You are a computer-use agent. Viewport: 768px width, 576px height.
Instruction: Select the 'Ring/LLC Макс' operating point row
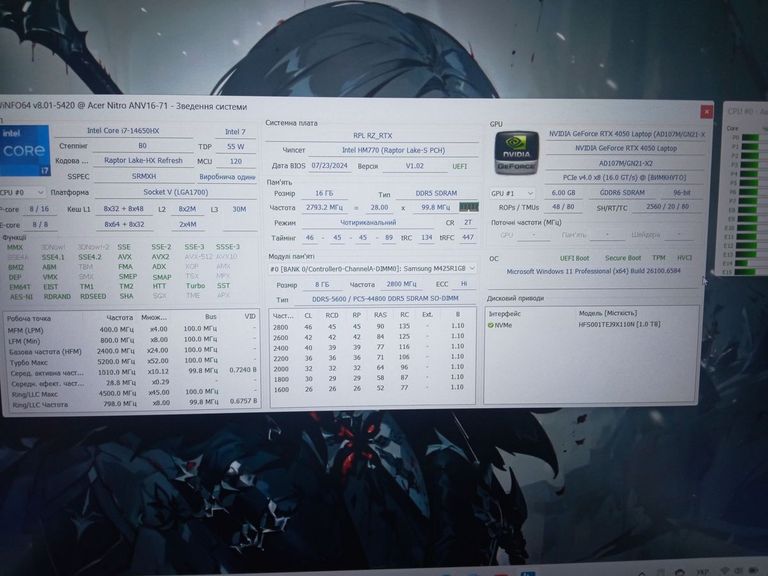[132, 393]
